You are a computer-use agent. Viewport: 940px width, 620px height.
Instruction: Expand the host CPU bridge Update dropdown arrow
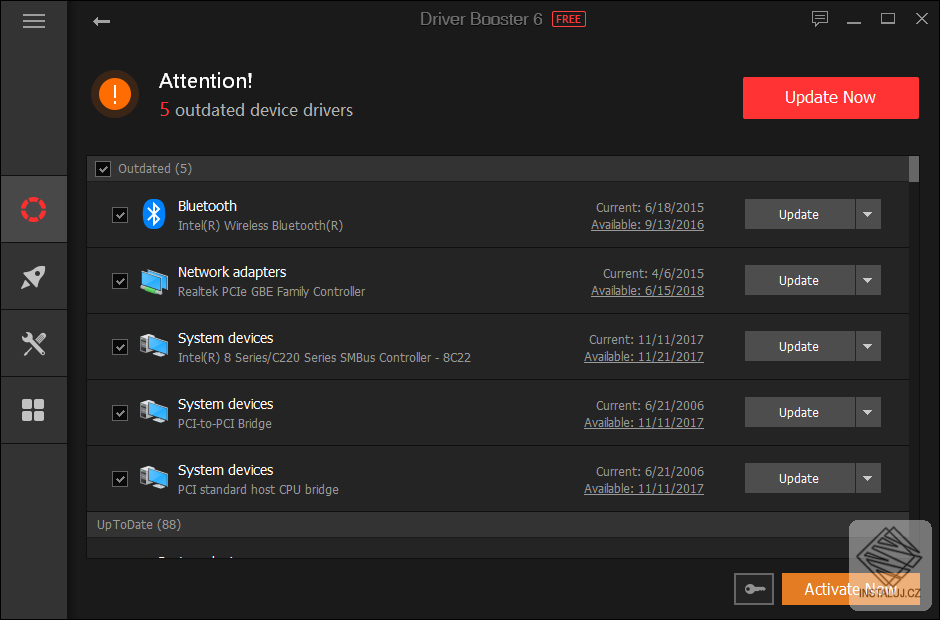coord(868,478)
